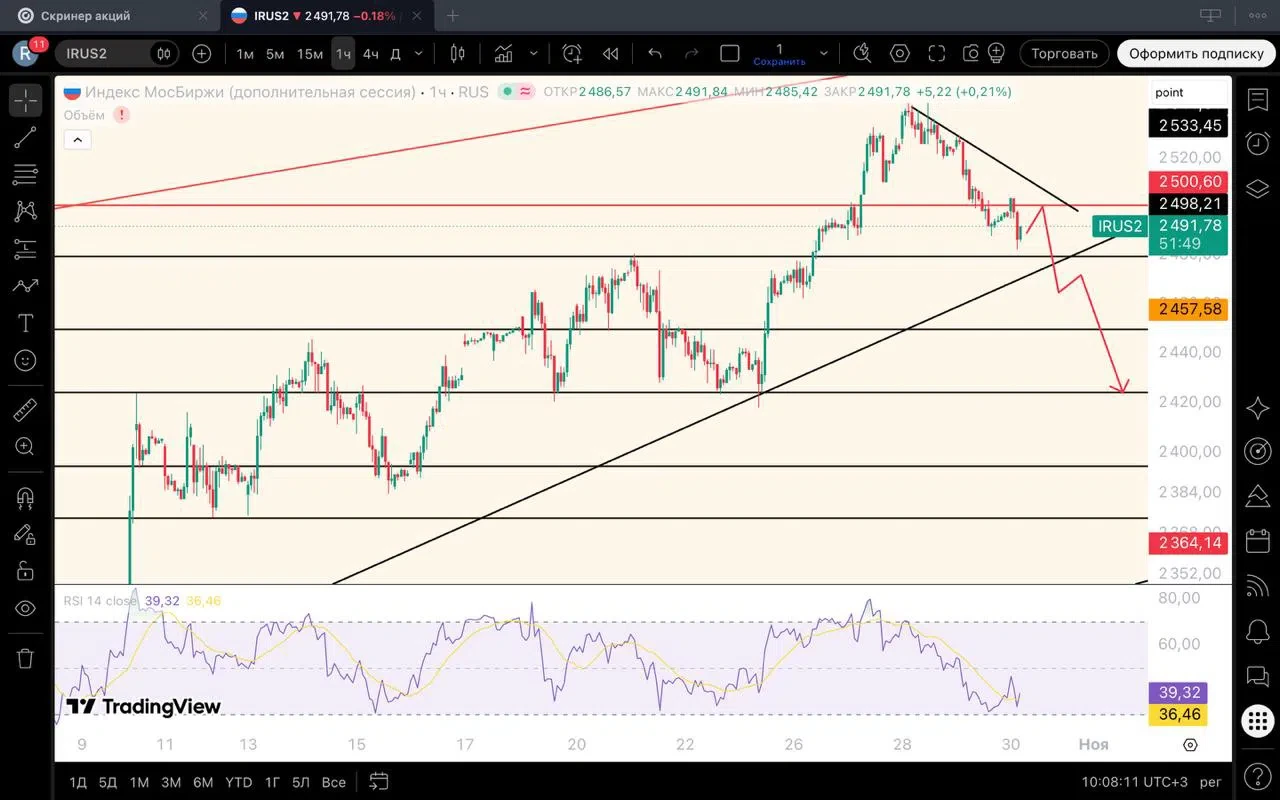Open the watchlist panel in right sidebar
Viewport: 1280px width, 800px height.
[x=1258, y=99]
